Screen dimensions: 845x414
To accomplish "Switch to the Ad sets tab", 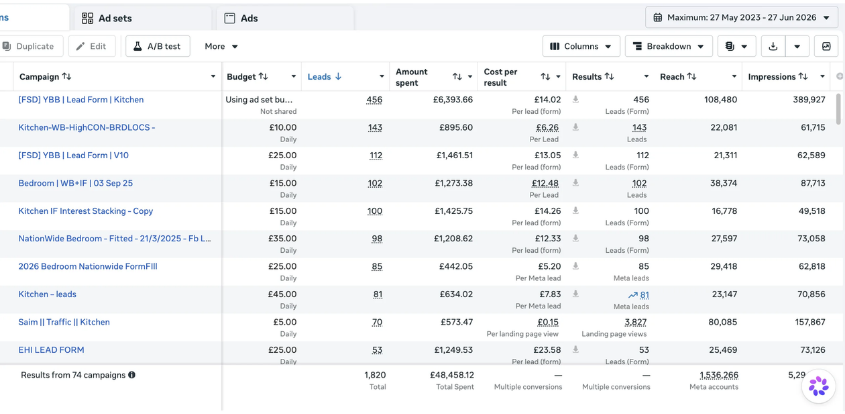I will (x=107, y=18).
